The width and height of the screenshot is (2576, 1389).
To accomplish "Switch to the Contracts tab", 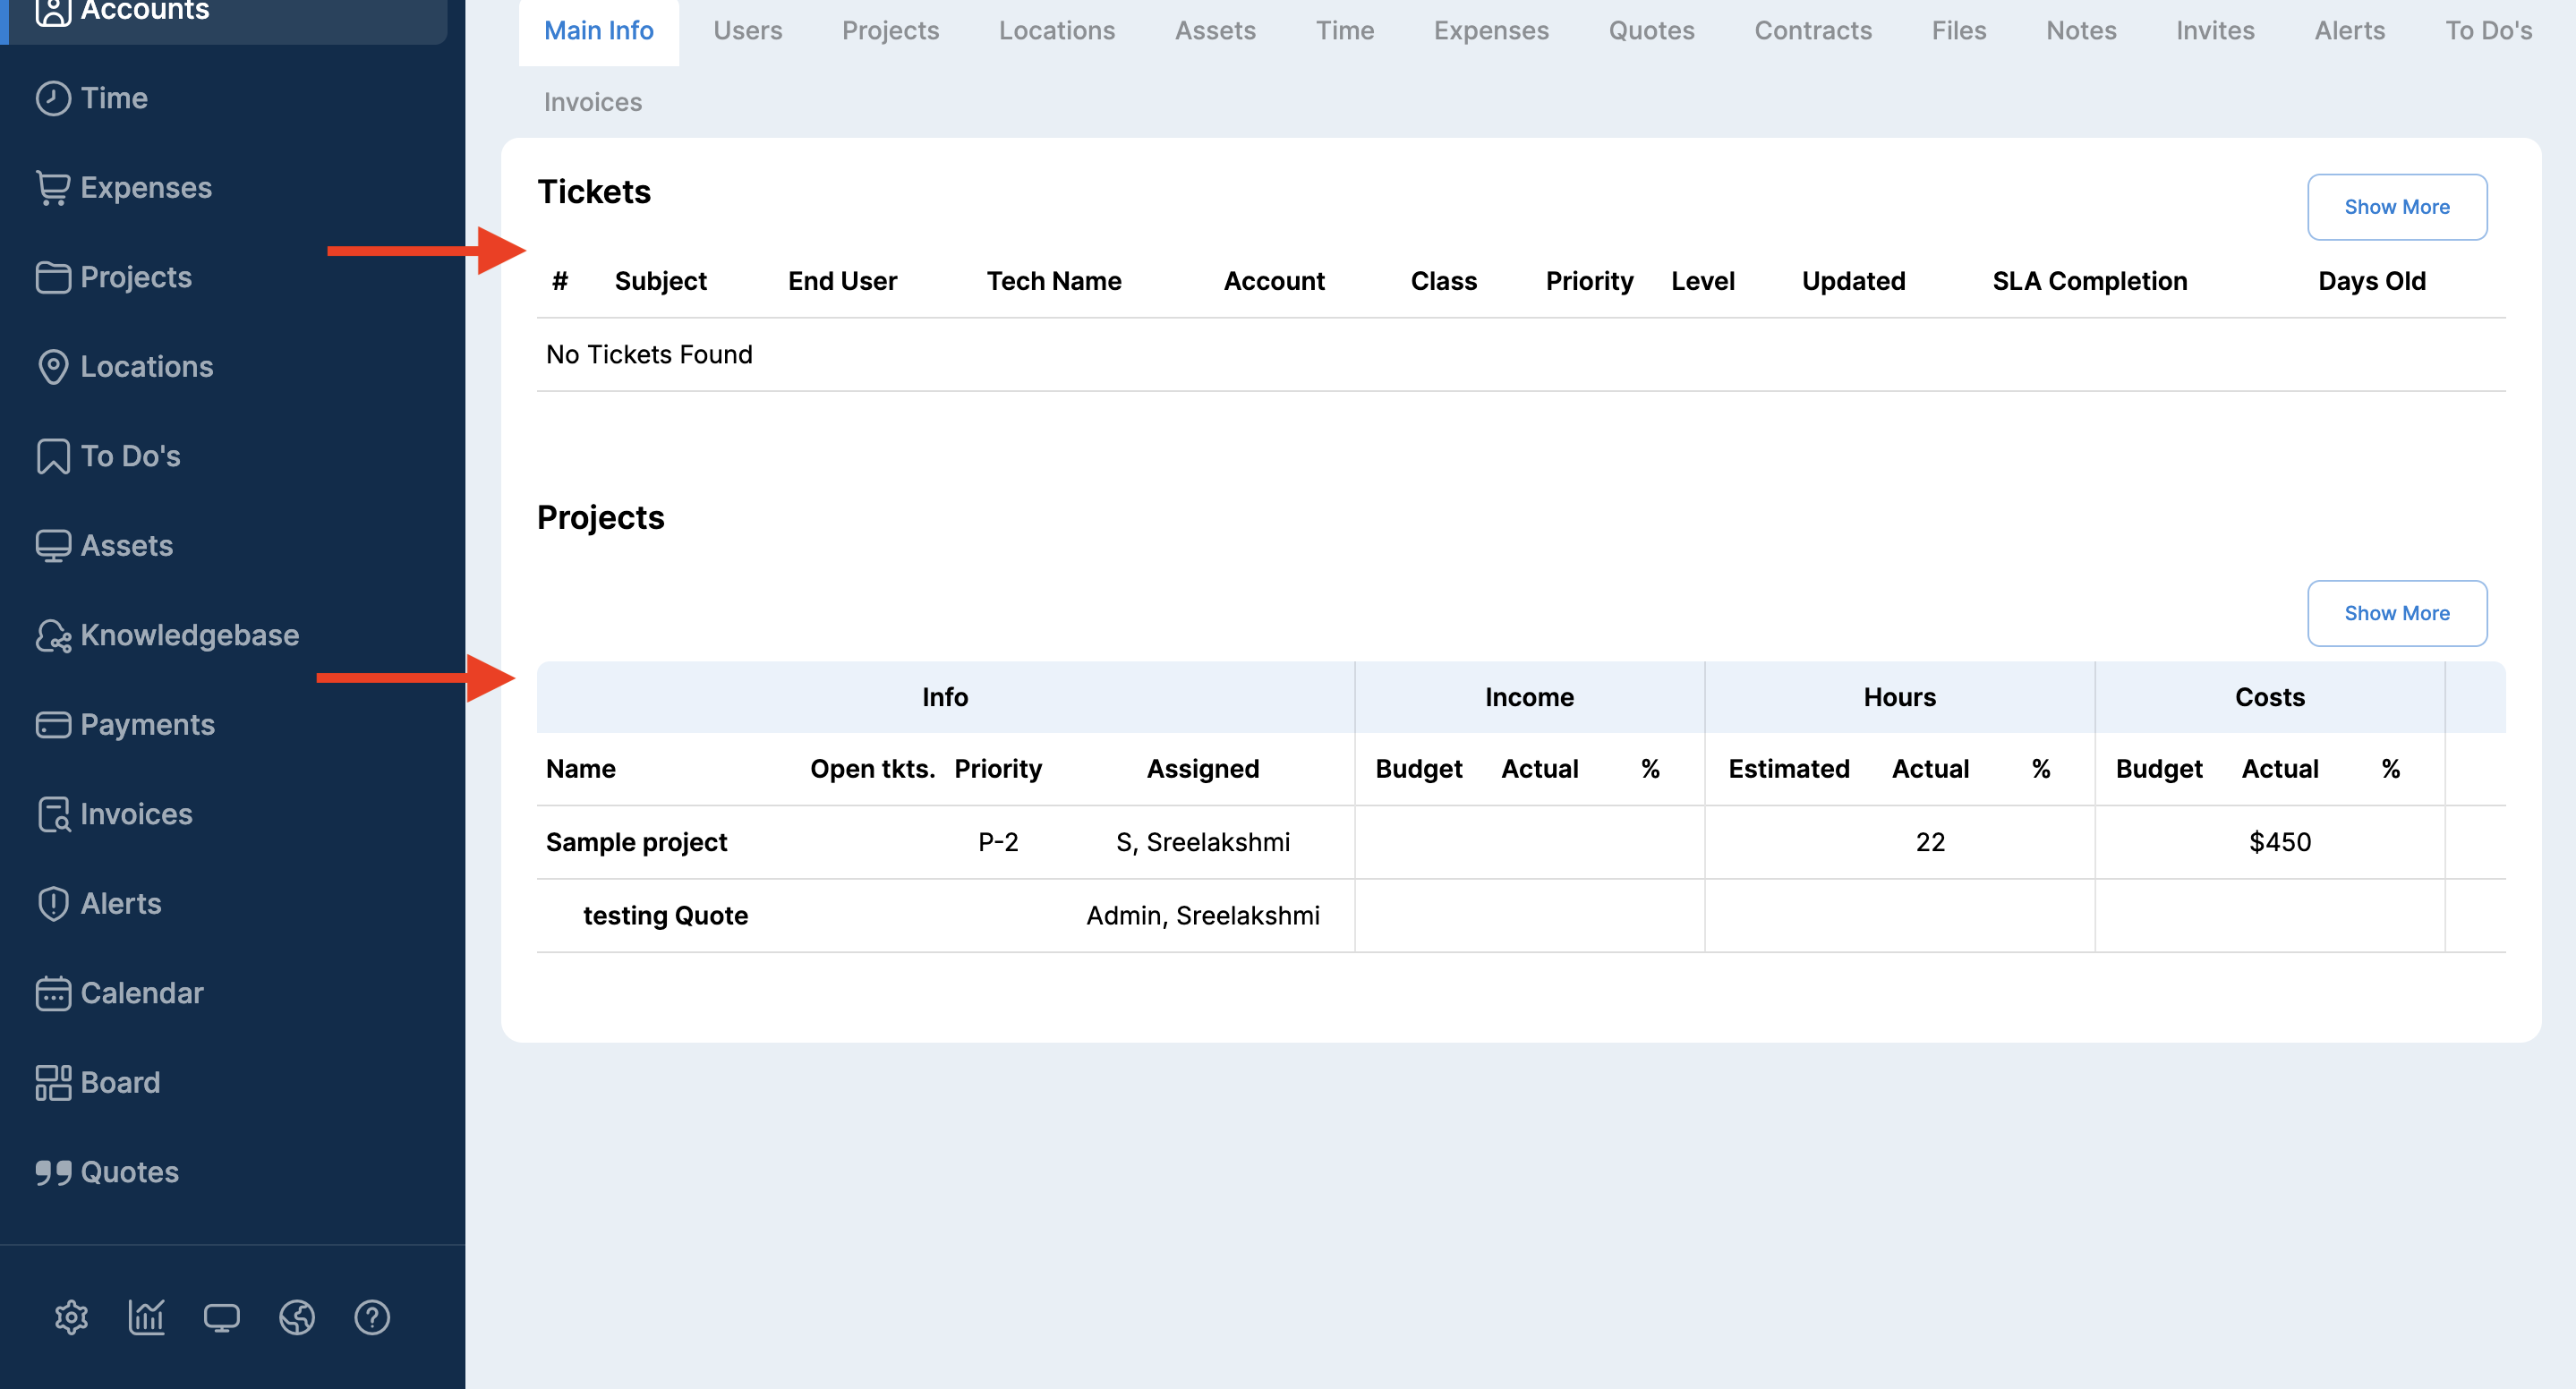I will (x=1812, y=30).
